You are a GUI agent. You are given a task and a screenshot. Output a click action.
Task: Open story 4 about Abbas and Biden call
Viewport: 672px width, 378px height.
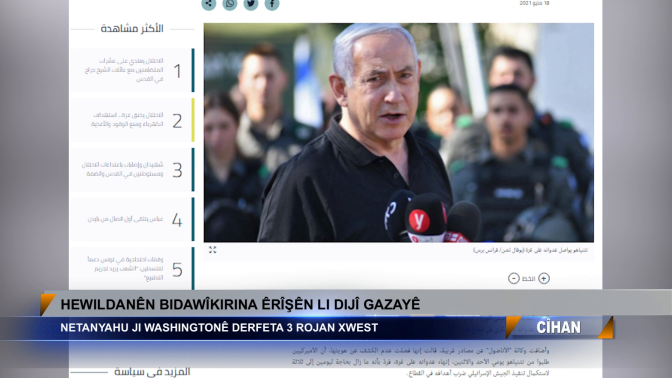(132, 219)
